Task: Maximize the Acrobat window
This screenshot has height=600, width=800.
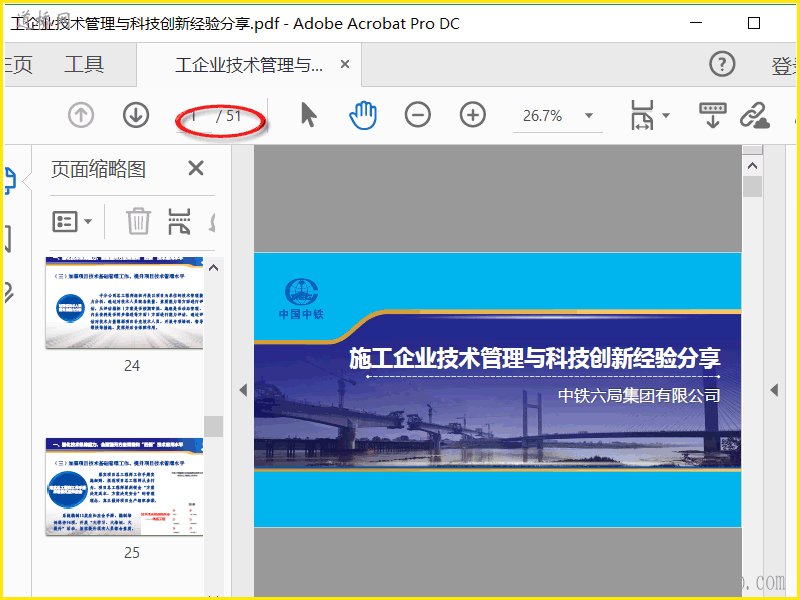Action: click(x=754, y=23)
